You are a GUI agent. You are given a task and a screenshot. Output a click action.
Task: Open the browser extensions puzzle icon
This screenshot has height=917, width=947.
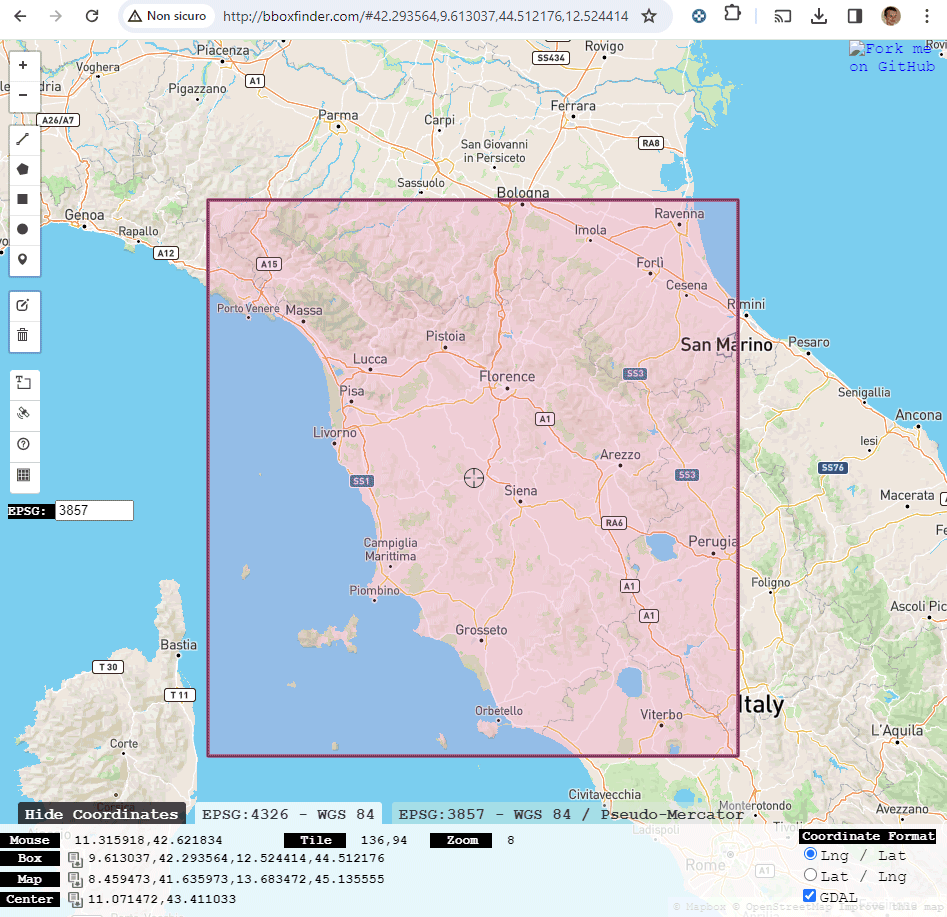point(732,14)
